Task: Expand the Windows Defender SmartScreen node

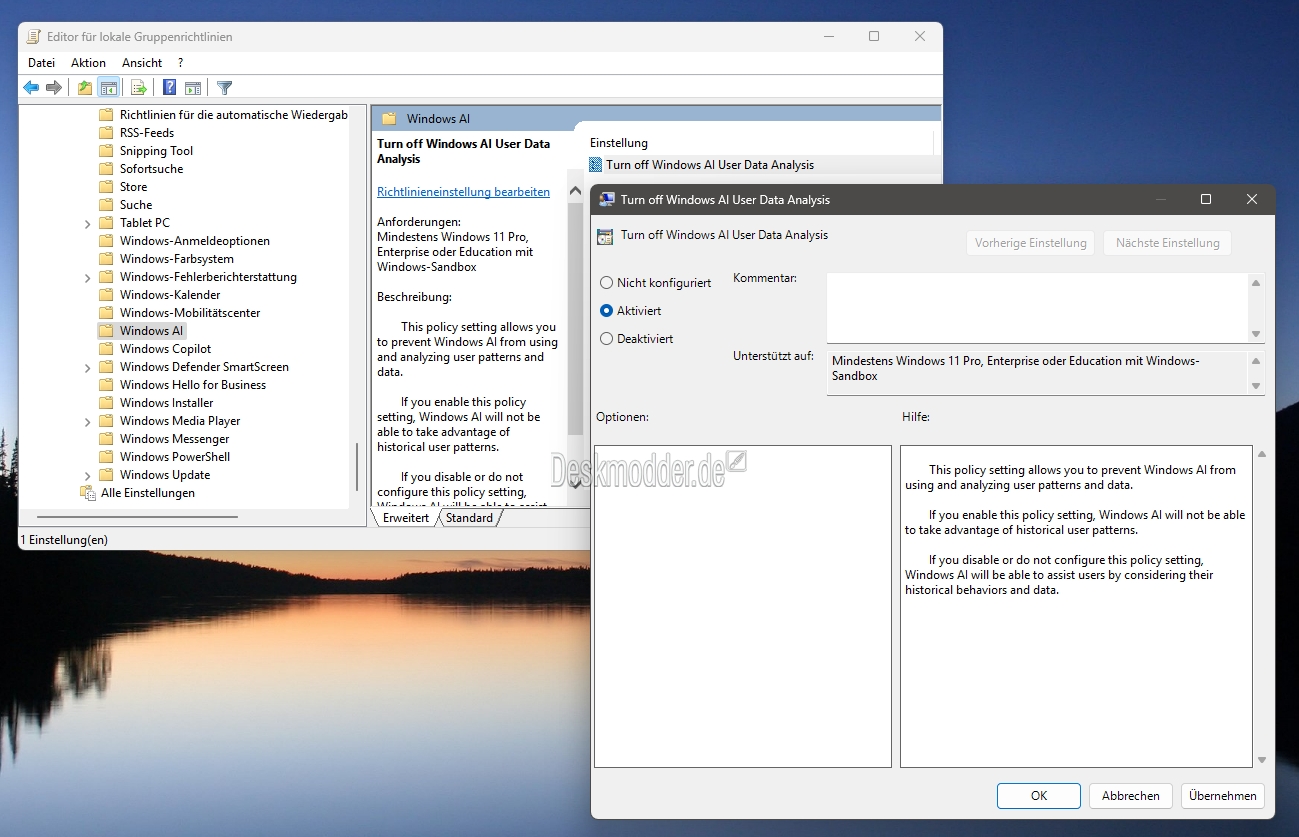Action: point(88,367)
